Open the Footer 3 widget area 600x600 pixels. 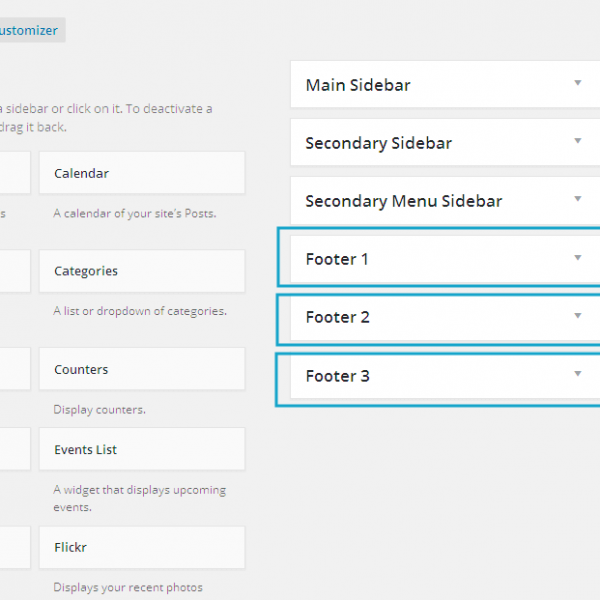point(337,376)
